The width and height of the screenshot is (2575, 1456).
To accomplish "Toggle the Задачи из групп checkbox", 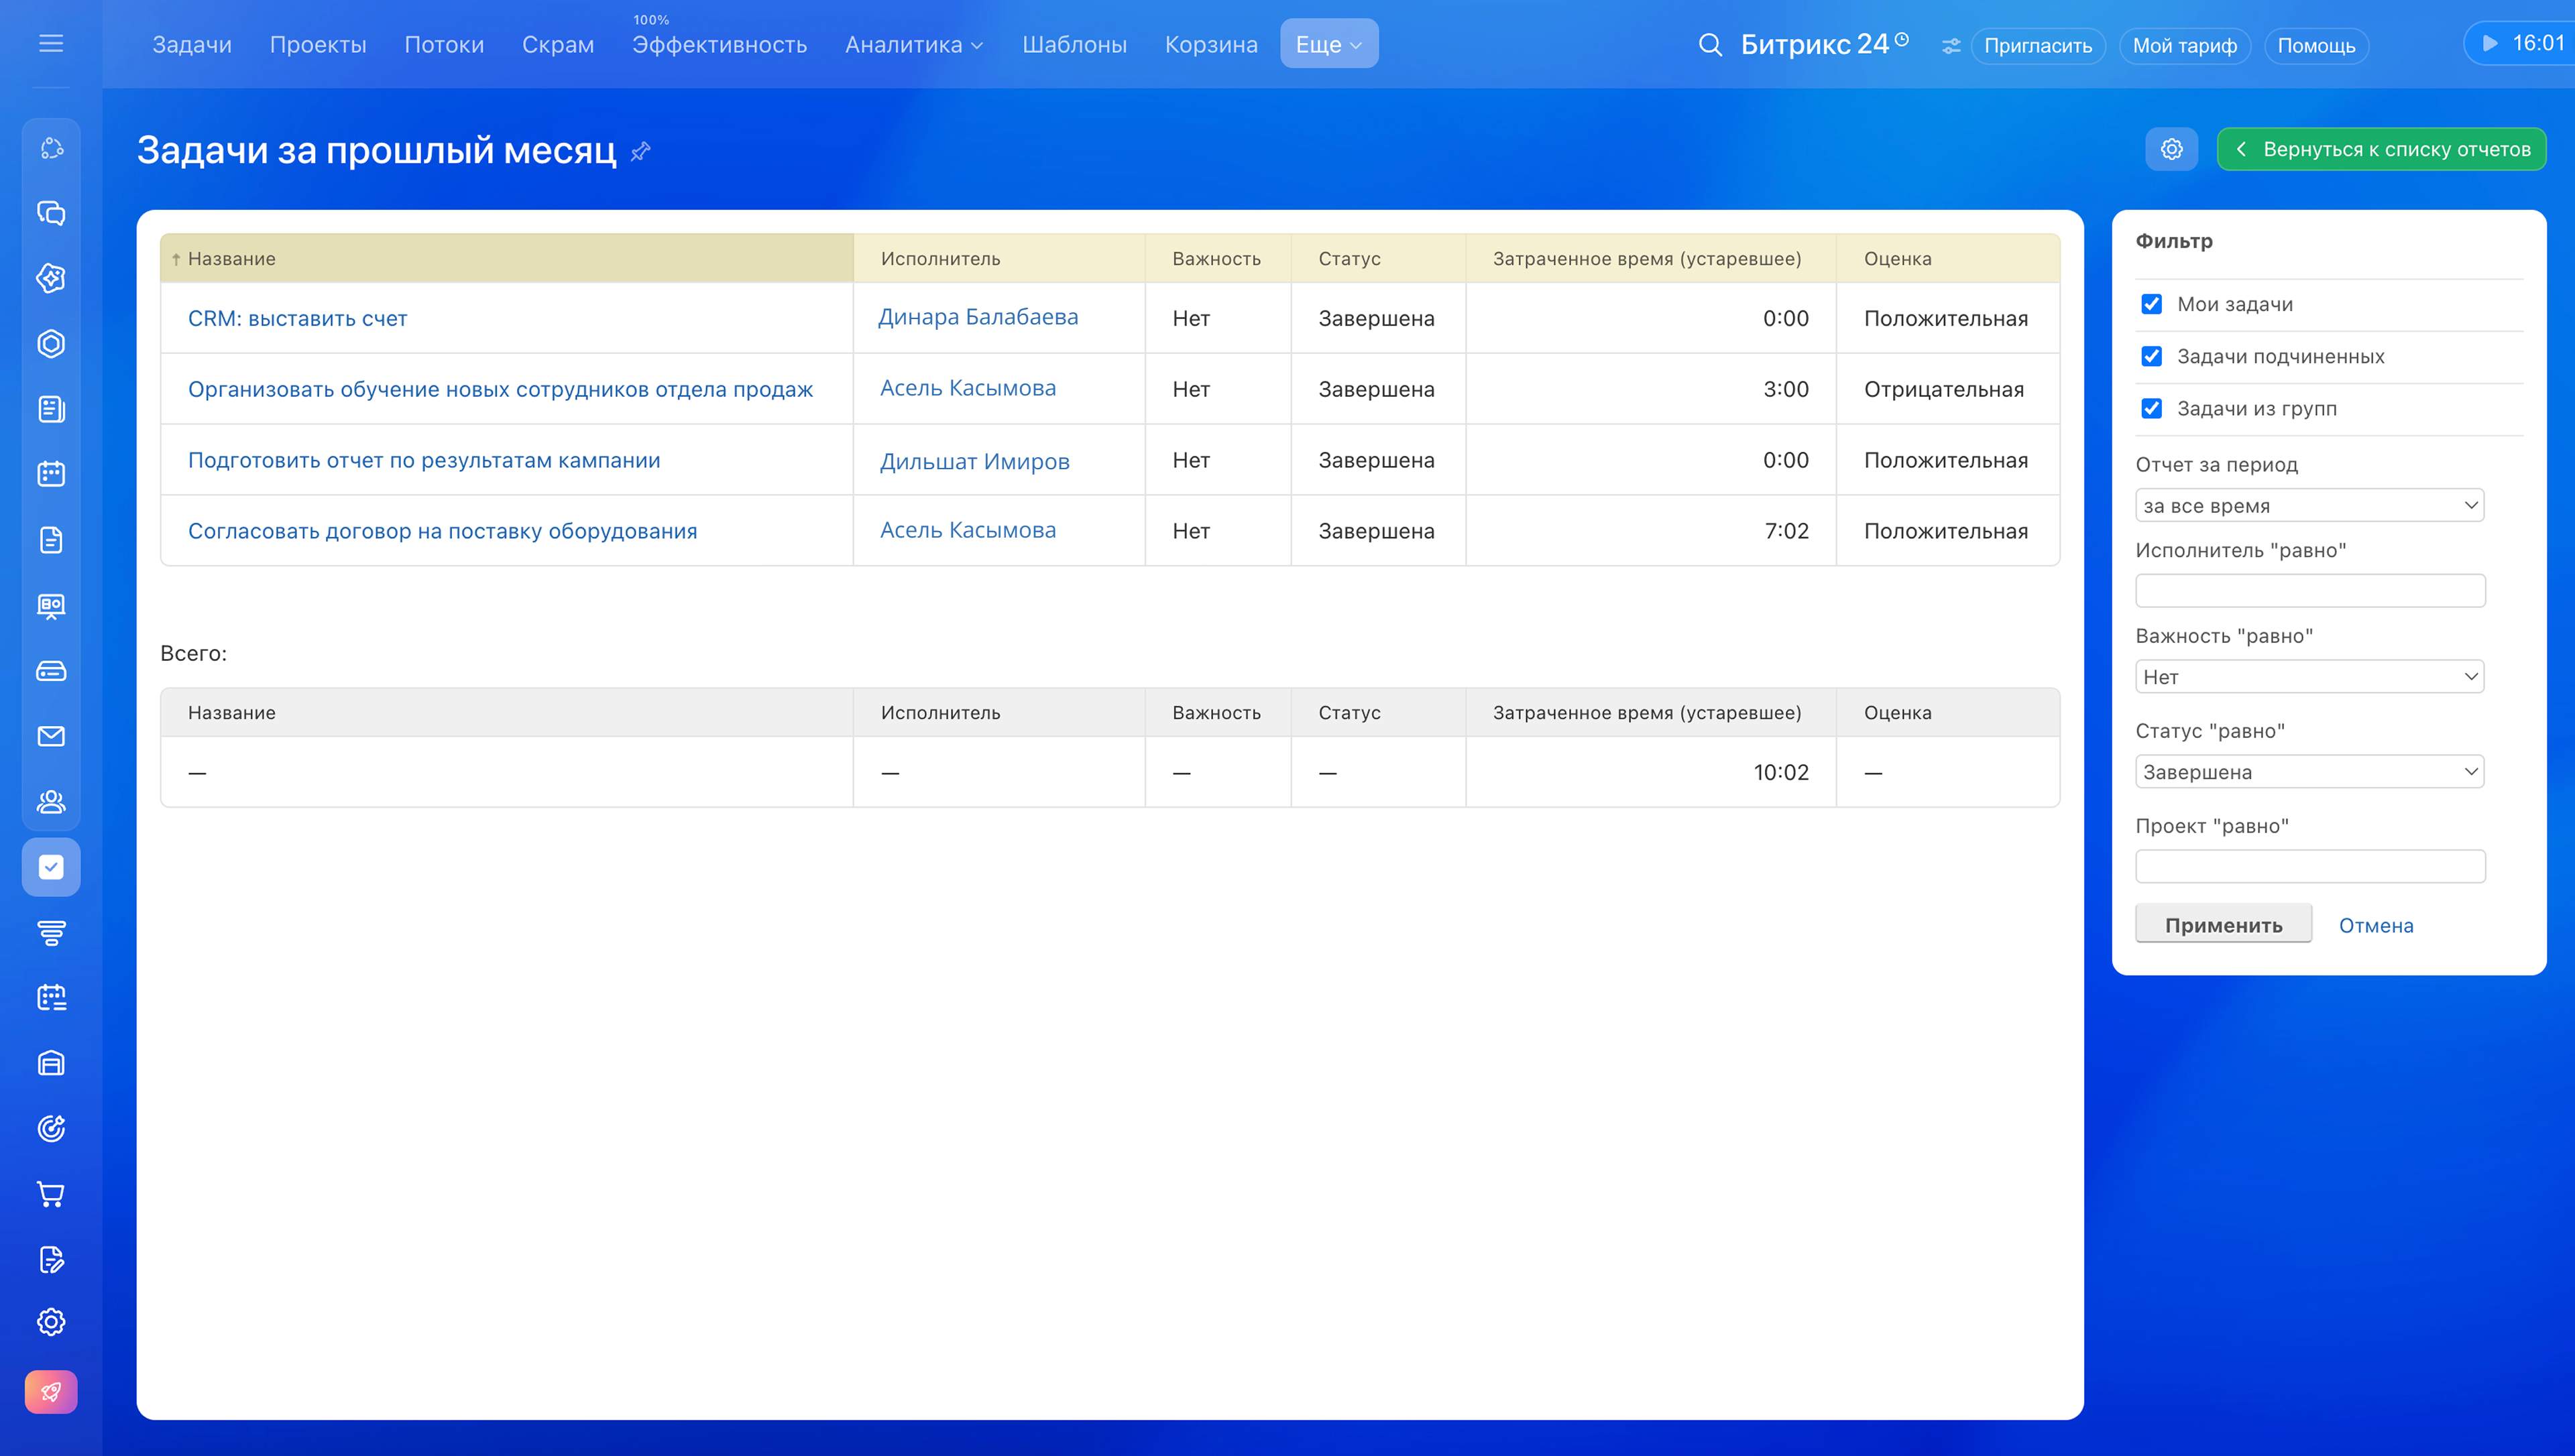I will (2152, 408).
